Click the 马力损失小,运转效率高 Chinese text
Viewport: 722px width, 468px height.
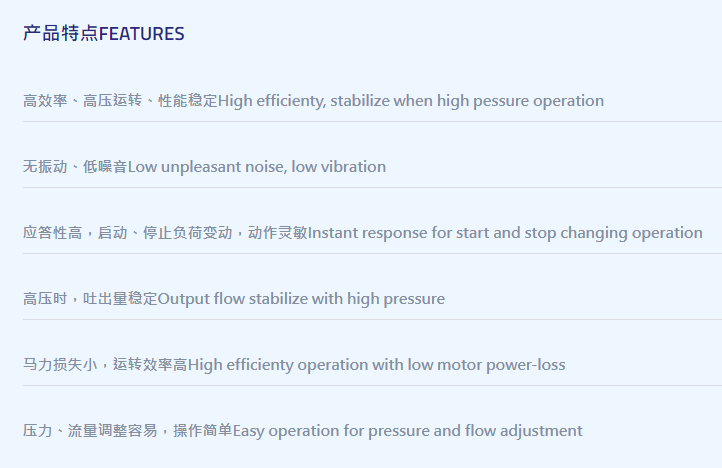[105, 364]
